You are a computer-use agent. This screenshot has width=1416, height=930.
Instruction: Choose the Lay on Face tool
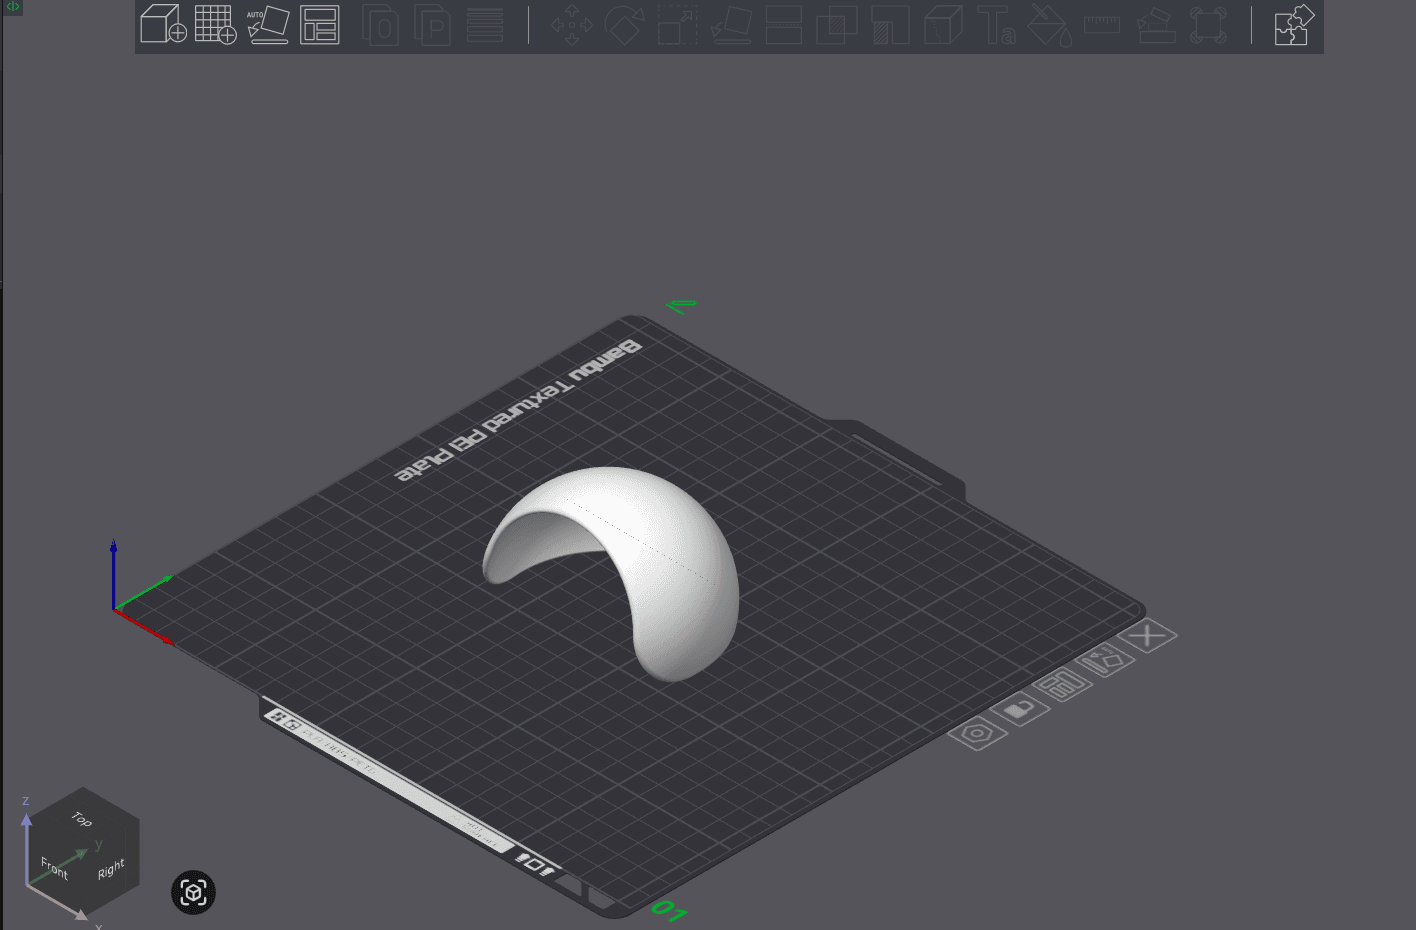pyautogui.click(x=731, y=25)
